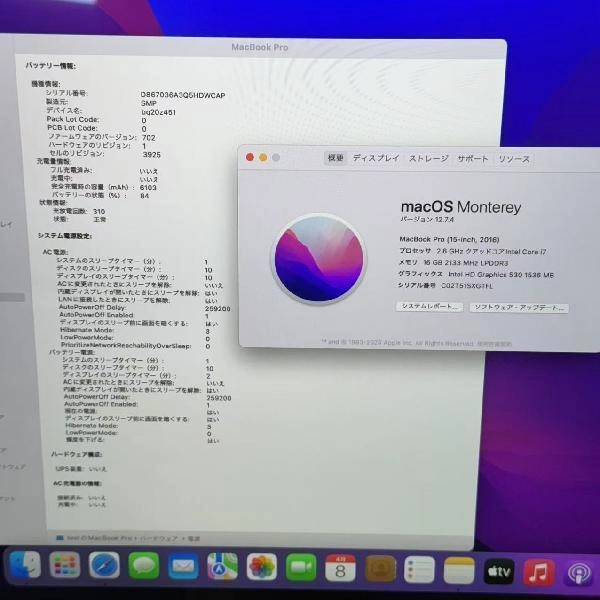Click the シリアル番号 line in About window
The width and height of the screenshot is (600, 600).
click(x=445, y=285)
